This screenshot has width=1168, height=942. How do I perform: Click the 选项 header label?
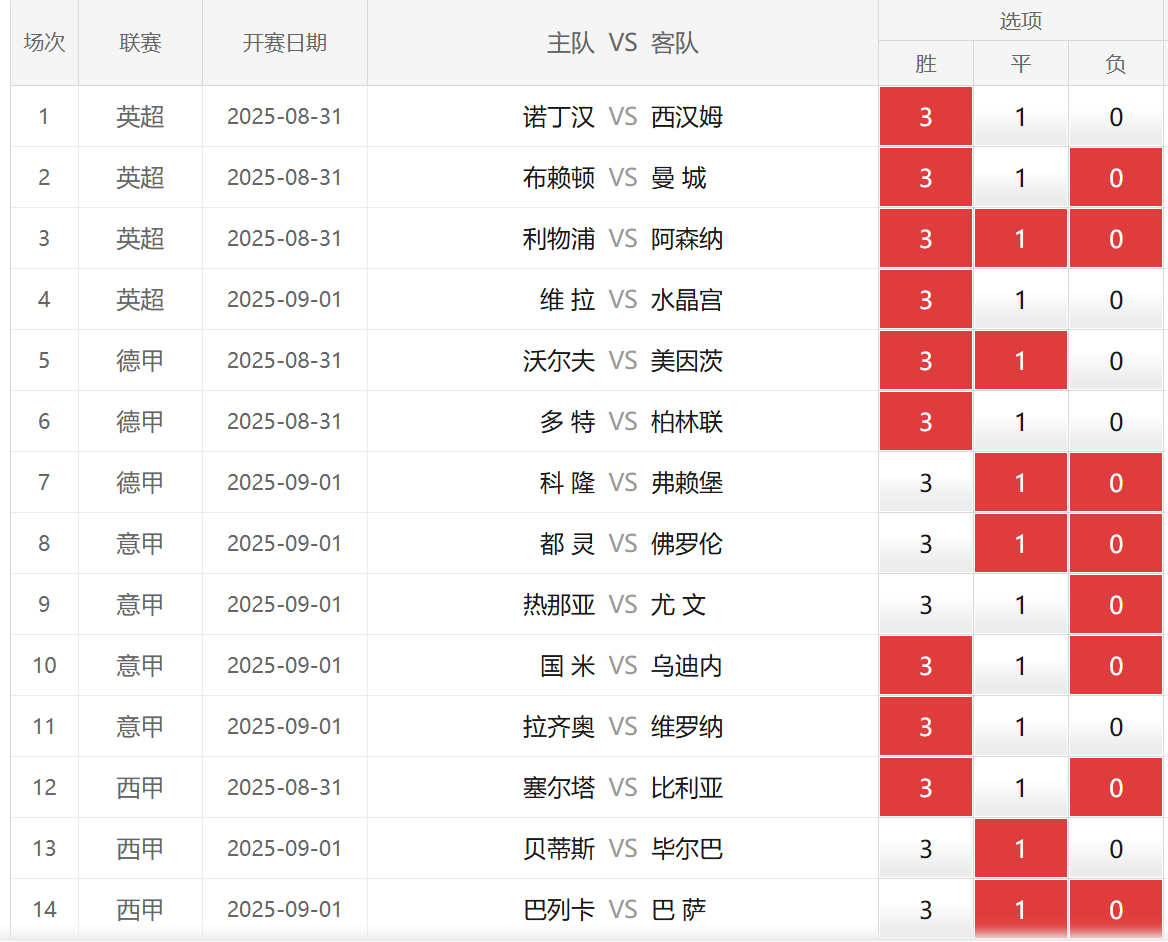pos(1021,21)
